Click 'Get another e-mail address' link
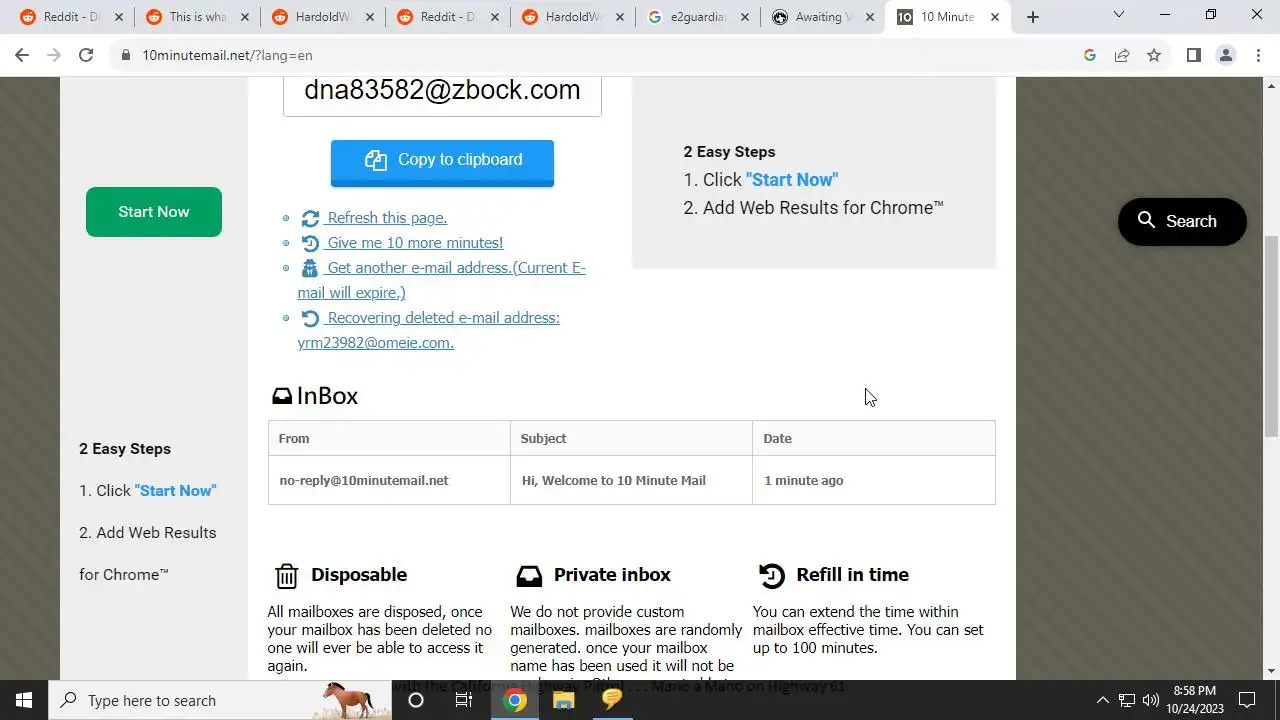This screenshot has height=720, width=1280. pos(441,280)
